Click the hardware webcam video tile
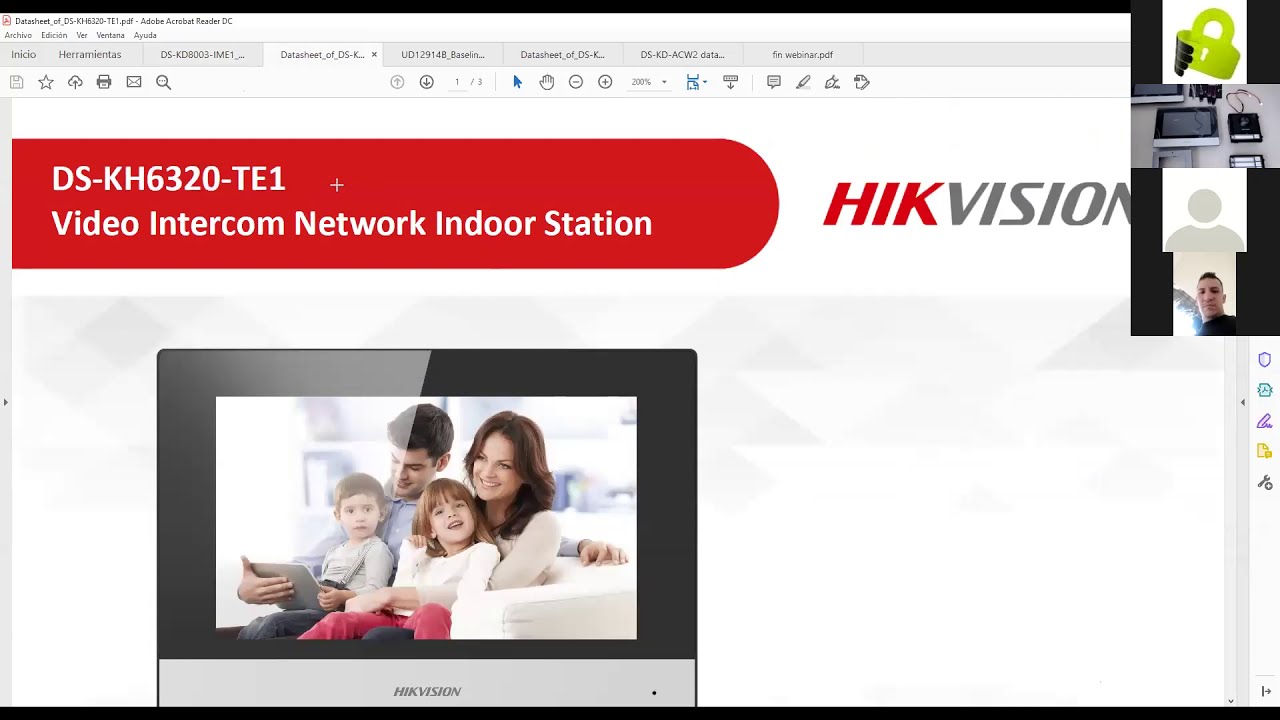Image resolution: width=1280 pixels, height=720 pixels. pos(1205,126)
